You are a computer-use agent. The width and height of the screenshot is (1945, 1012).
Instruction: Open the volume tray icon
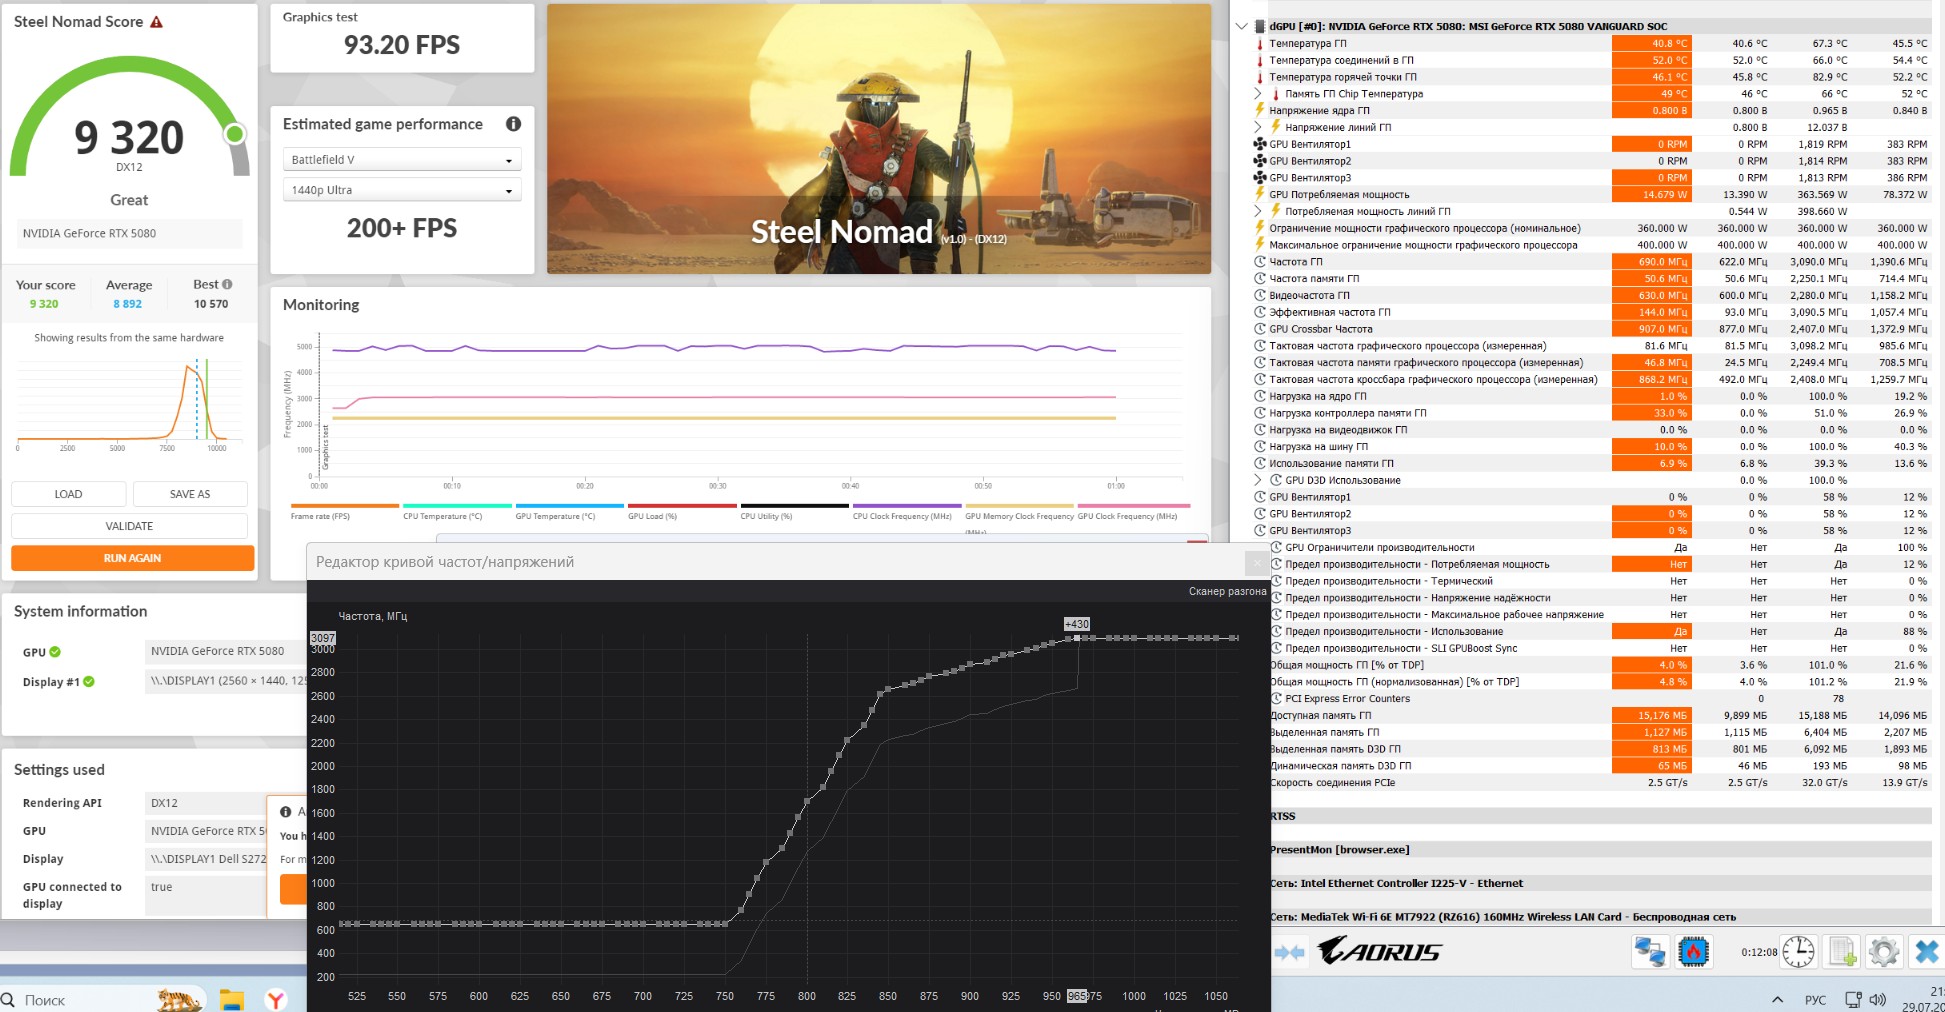click(1877, 1000)
